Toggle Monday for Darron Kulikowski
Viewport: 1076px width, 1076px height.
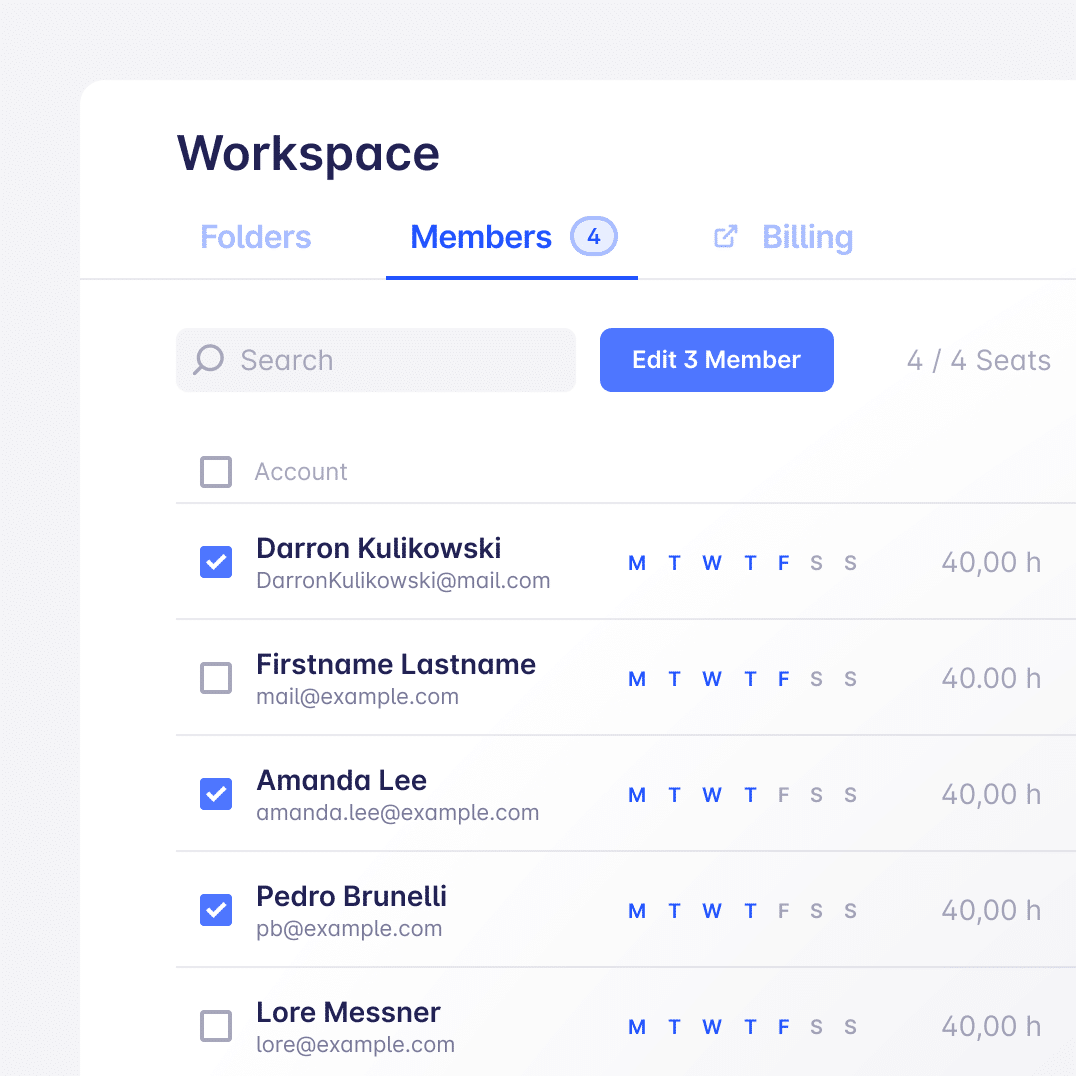636,563
